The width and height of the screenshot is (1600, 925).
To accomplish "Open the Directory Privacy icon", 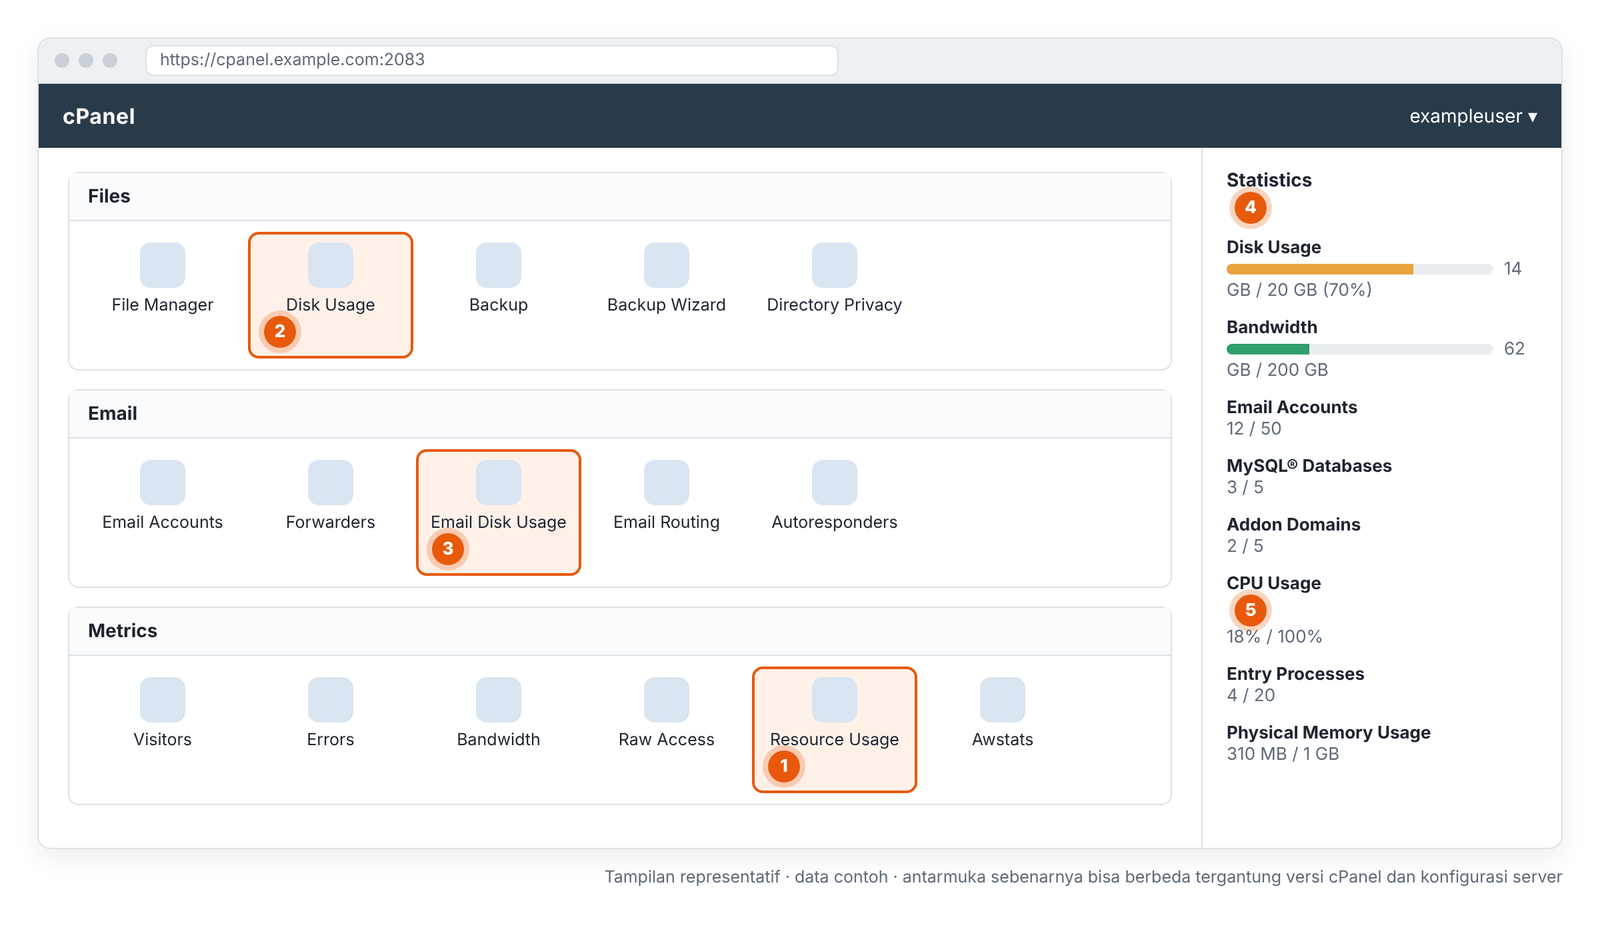I will coord(834,265).
